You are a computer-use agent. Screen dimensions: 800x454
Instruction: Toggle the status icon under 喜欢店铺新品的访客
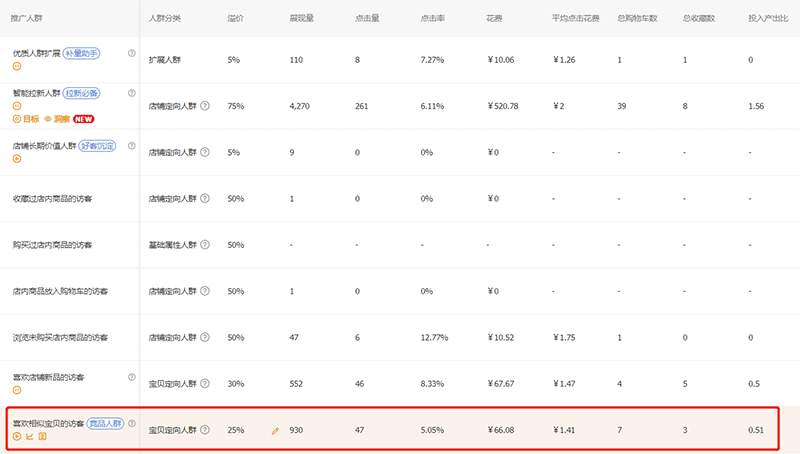[x=17, y=390]
